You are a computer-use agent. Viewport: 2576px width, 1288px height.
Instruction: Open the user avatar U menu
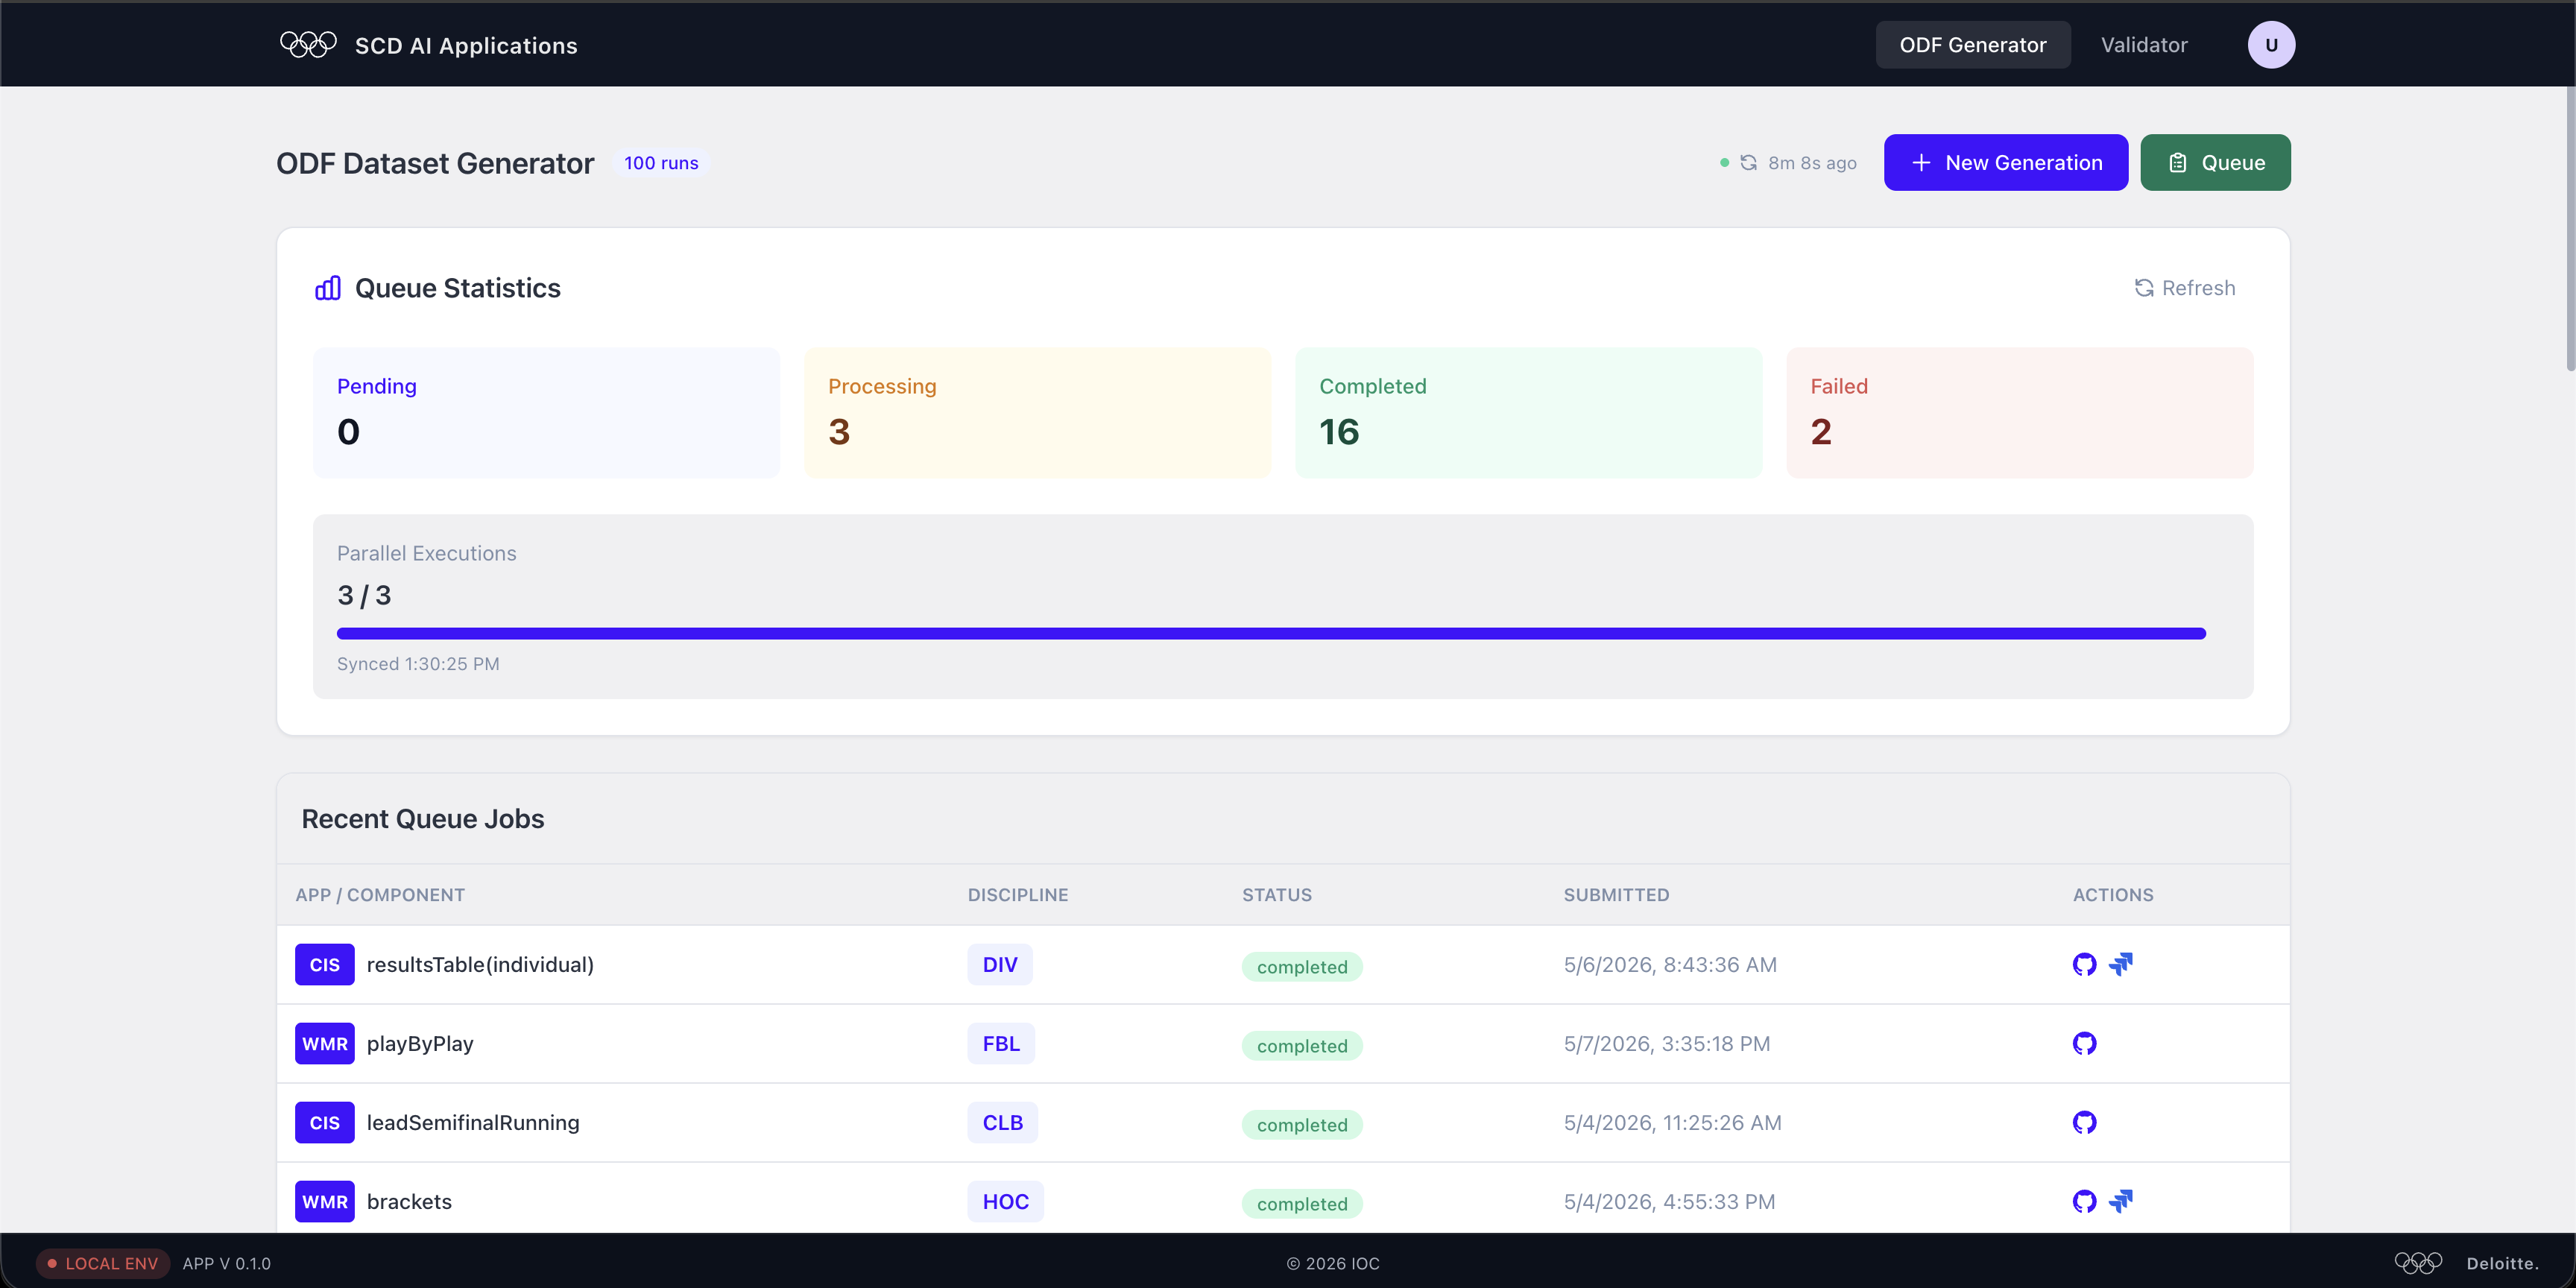(2271, 45)
